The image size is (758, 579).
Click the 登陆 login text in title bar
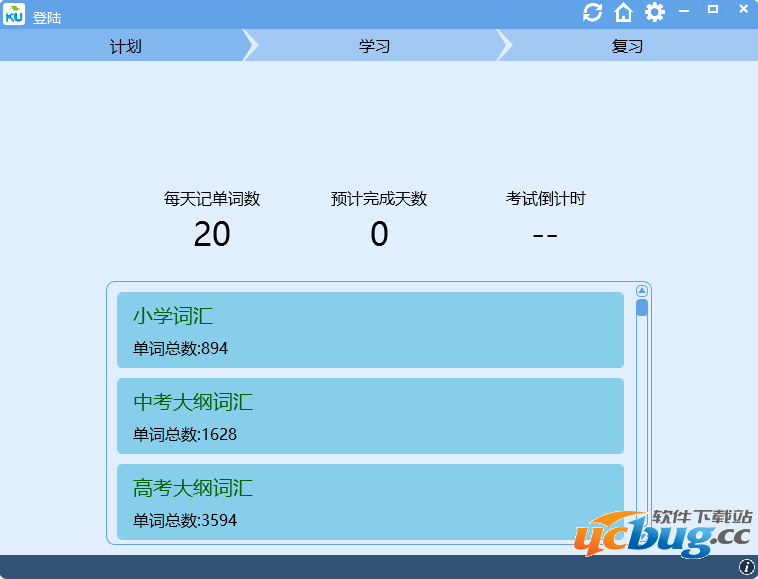47,17
